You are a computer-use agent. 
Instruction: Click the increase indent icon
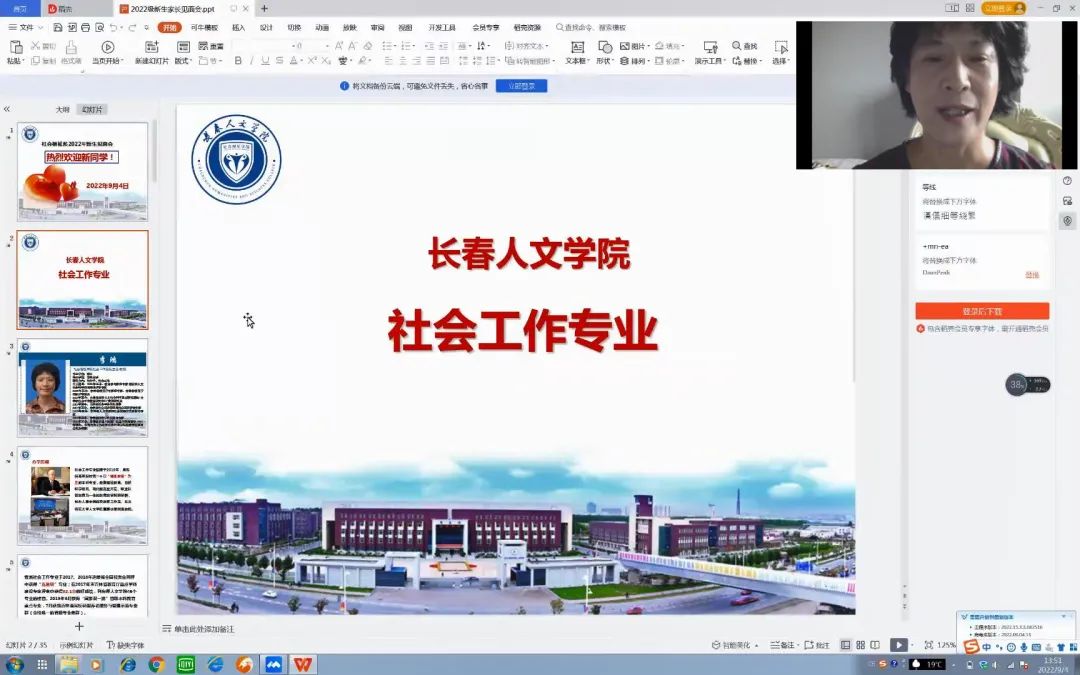click(443, 45)
